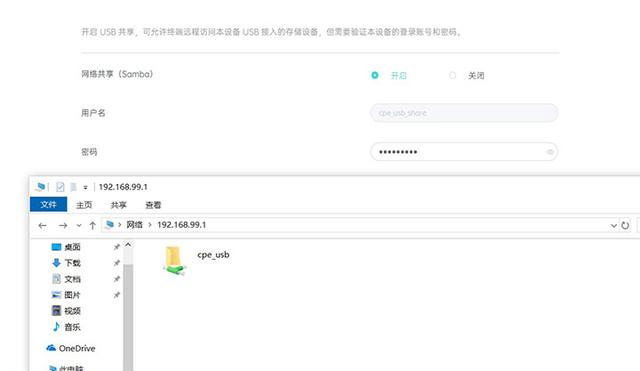Disable Samba sharing with 关闭 radio
Screen dimensions: 640x371
[452, 75]
